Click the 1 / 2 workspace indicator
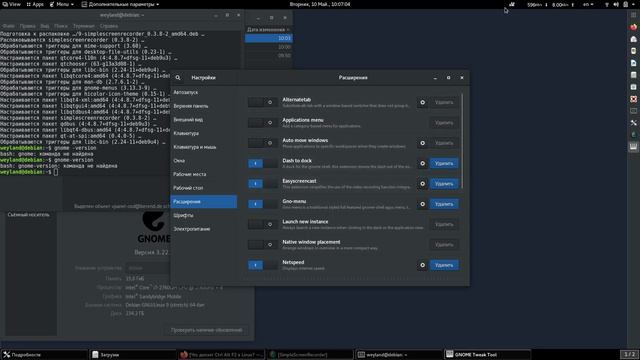This screenshot has width=640, height=360. tap(629, 354)
